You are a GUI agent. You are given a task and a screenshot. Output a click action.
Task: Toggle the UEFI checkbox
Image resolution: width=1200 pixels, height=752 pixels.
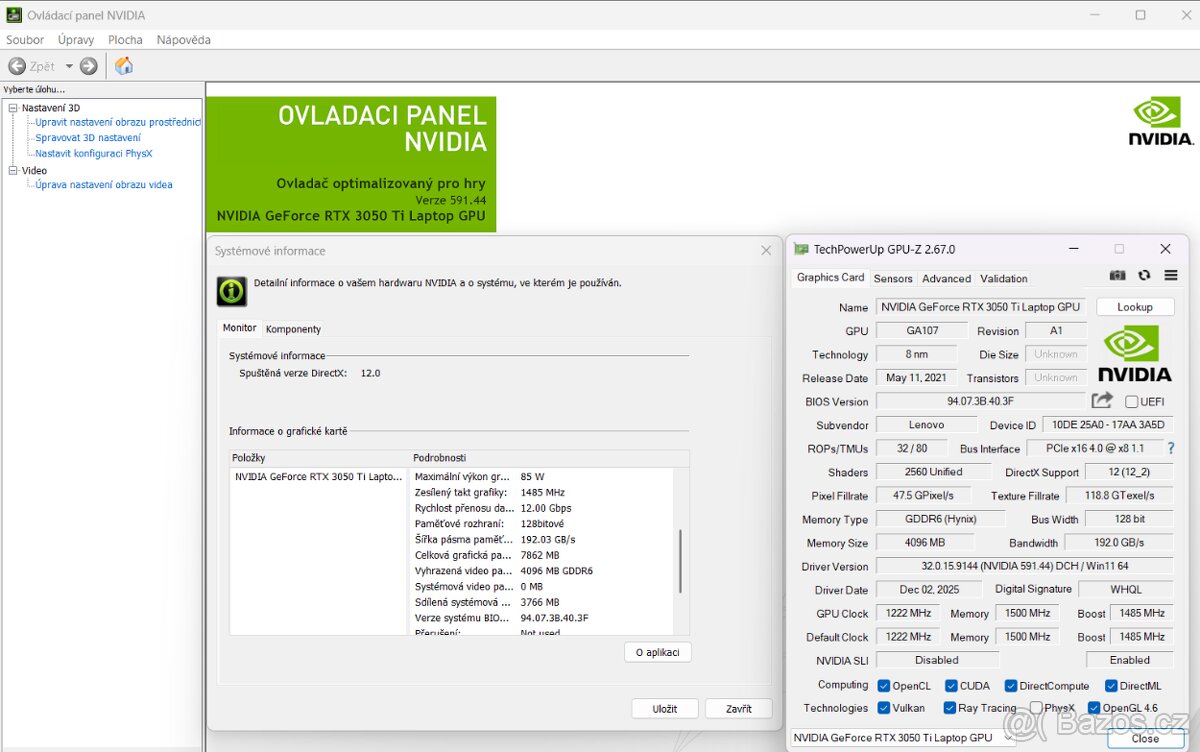coord(1131,402)
